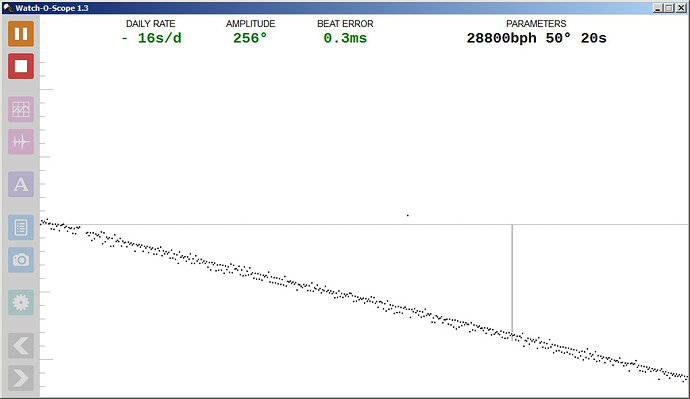Open settings with the gear icon
Screen dimensions: 690x399
coord(21,302)
